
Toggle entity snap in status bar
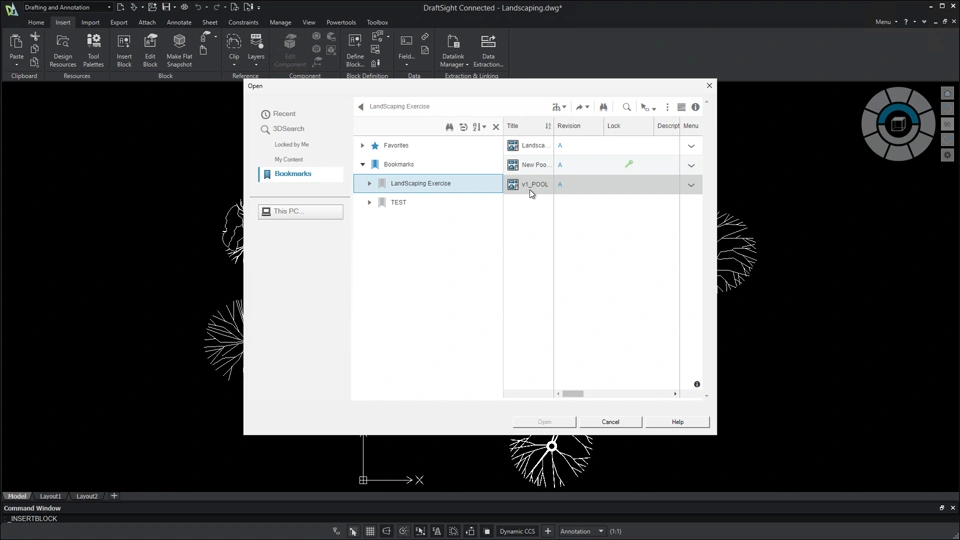click(x=420, y=531)
